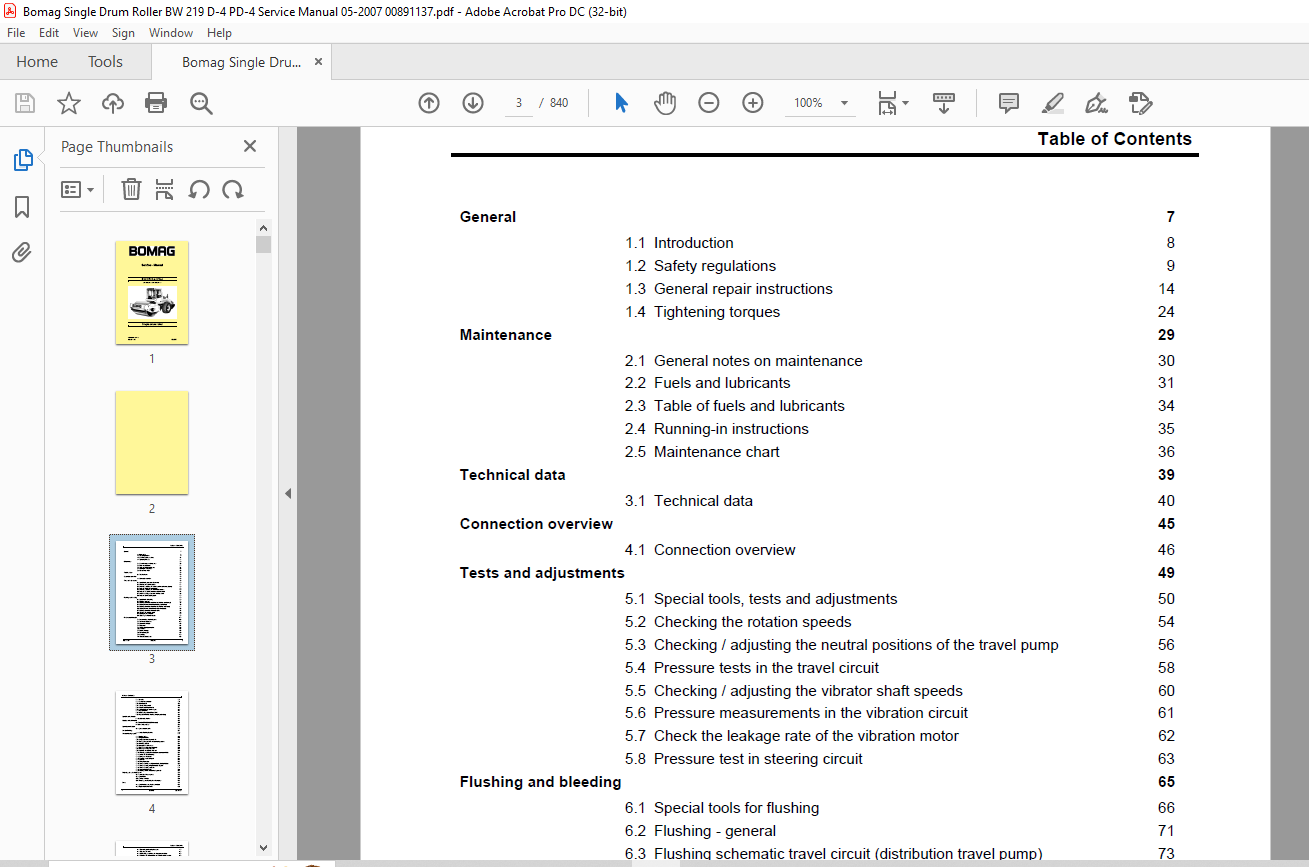Rotate page clockwise icon
The height and width of the screenshot is (867, 1309).
point(233,189)
